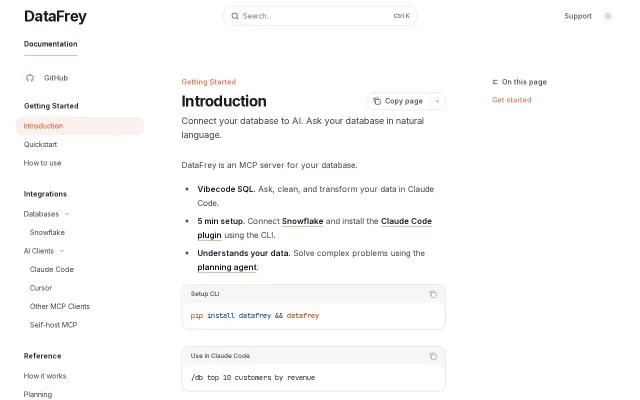Copy the Use in Claude Code snippet
The image size is (640, 400).
(x=433, y=356)
